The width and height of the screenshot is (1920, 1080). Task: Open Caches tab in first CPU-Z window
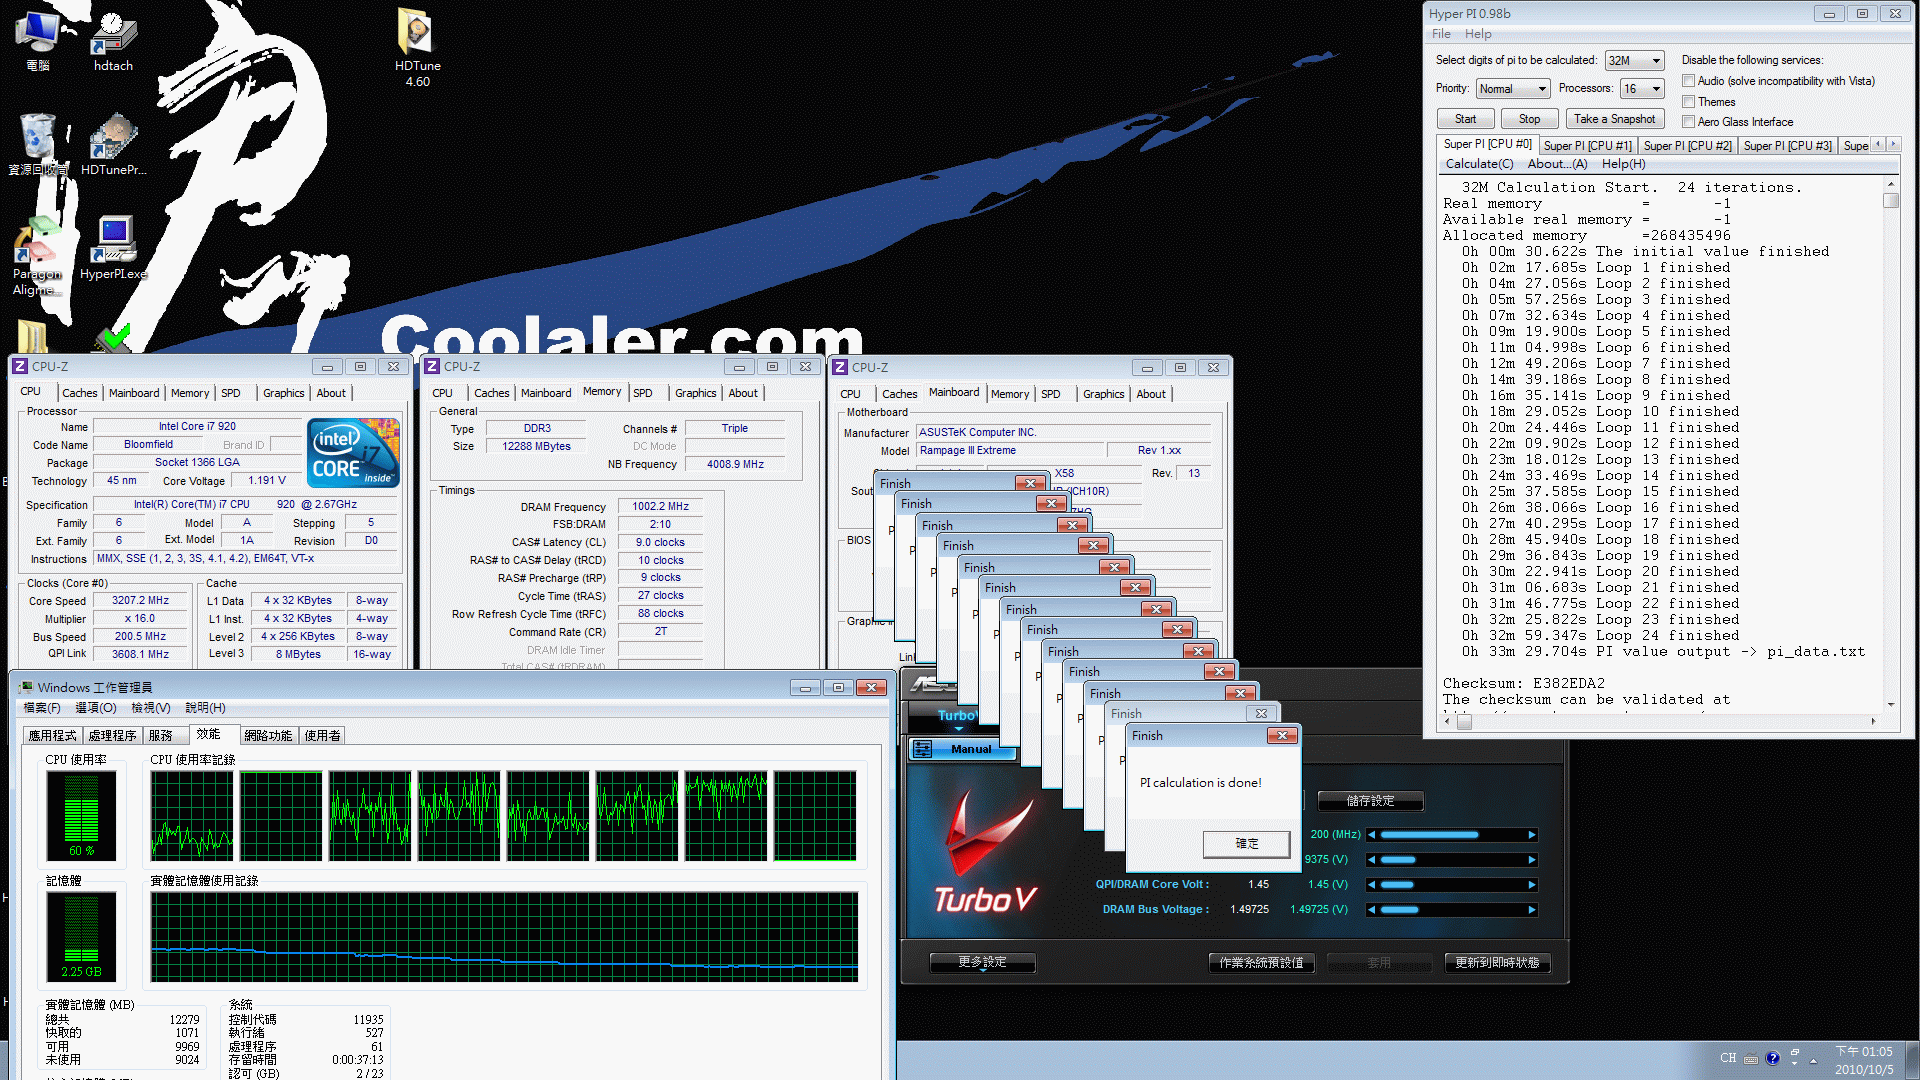click(80, 393)
